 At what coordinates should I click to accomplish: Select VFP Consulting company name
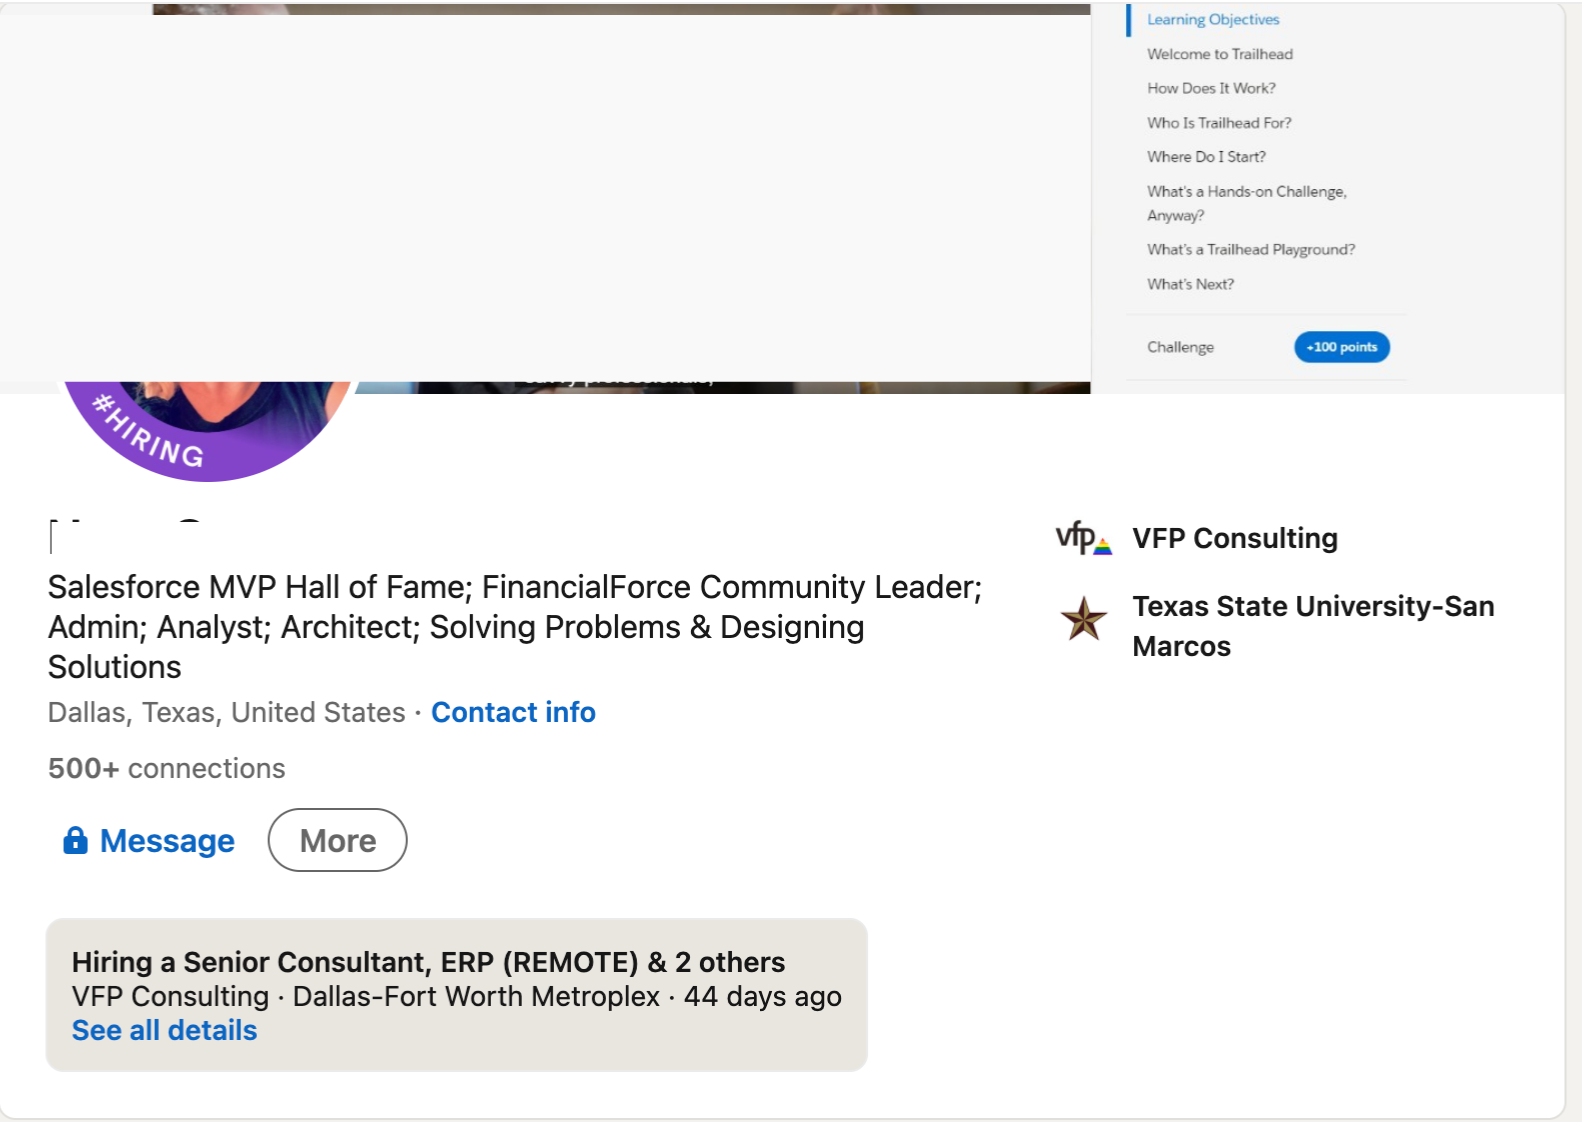click(x=1234, y=538)
